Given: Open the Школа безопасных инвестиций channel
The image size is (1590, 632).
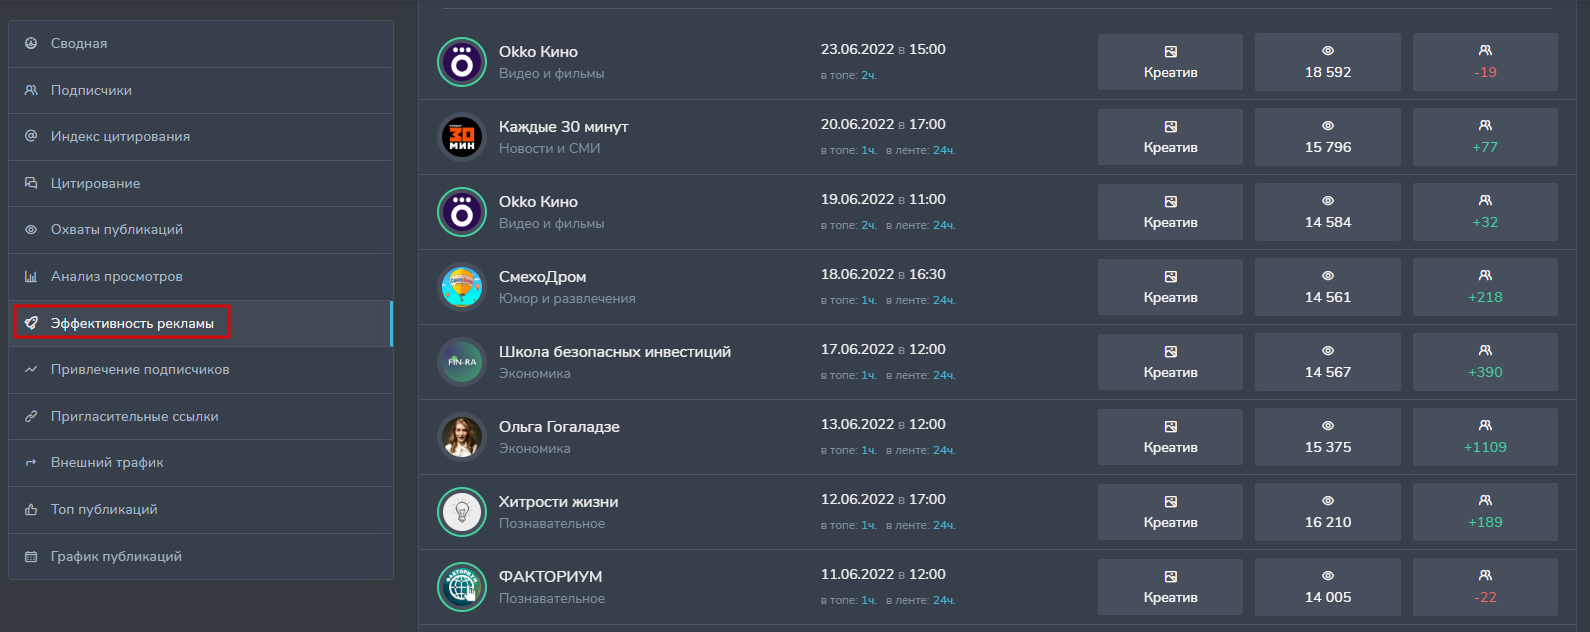Looking at the screenshot, I should (614, 352).
